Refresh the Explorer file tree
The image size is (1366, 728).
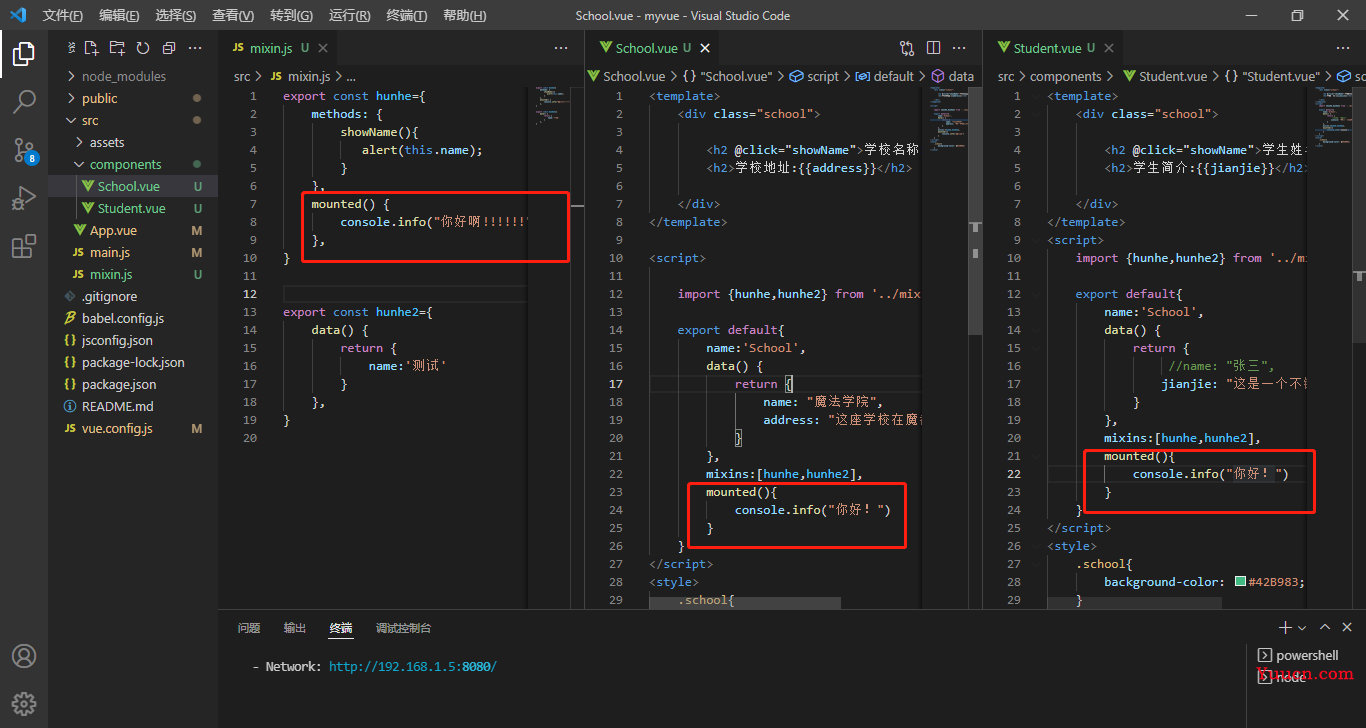click(143, 48)
